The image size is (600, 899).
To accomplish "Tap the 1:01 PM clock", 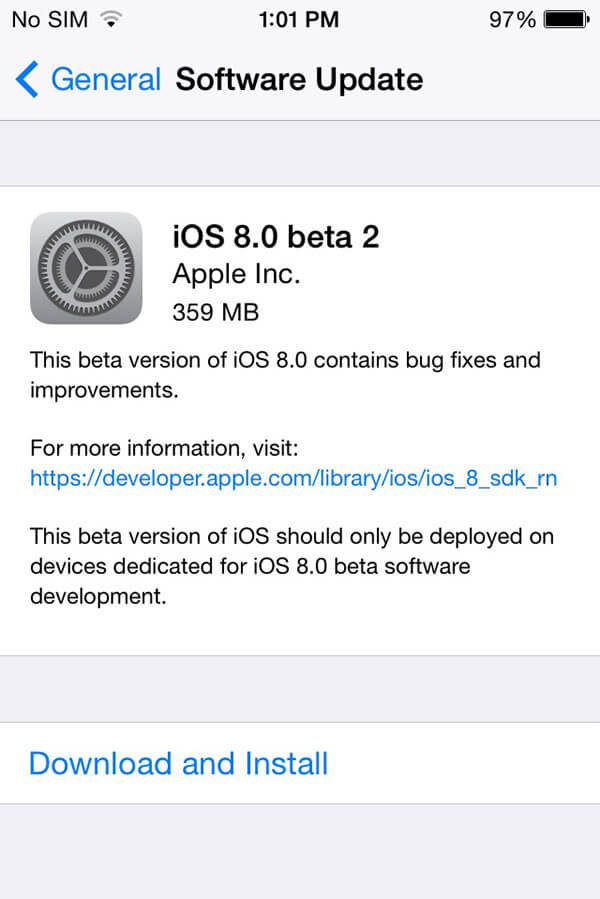I will (x=298, y=19).
